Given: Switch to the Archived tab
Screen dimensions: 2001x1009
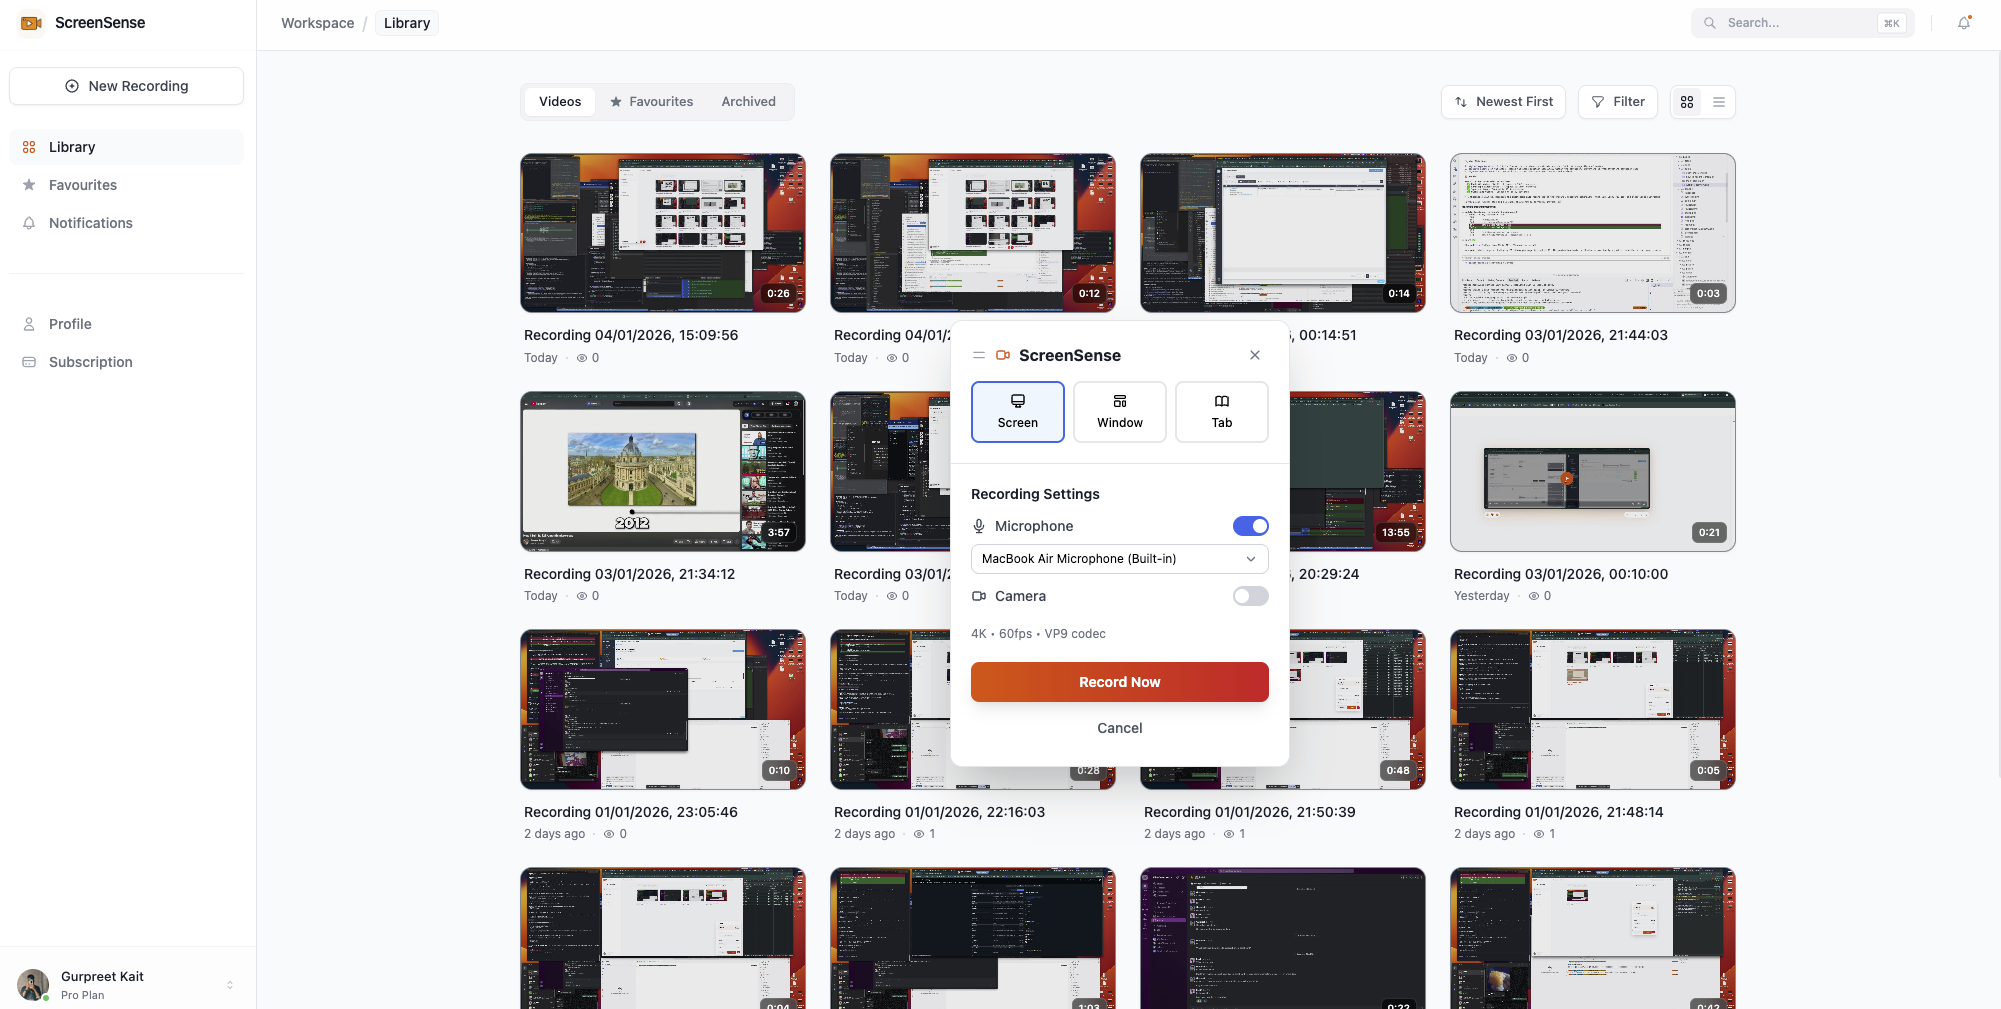Looking at the screenshot, I should 748,102.
